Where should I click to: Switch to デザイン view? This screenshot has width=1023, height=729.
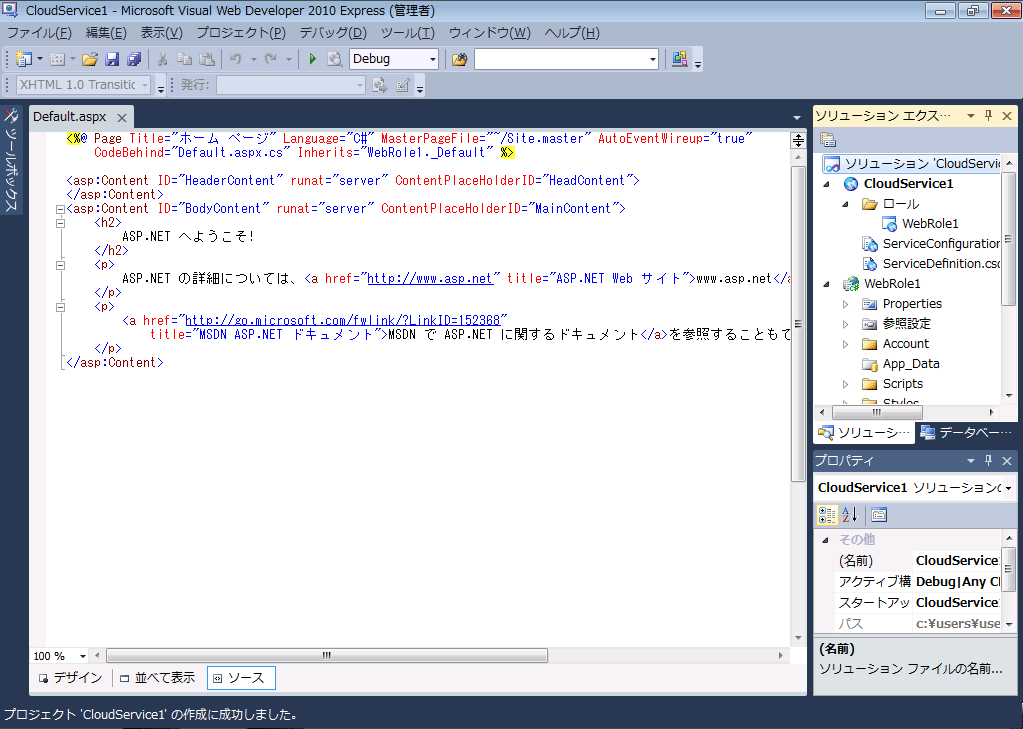[70, 678]
